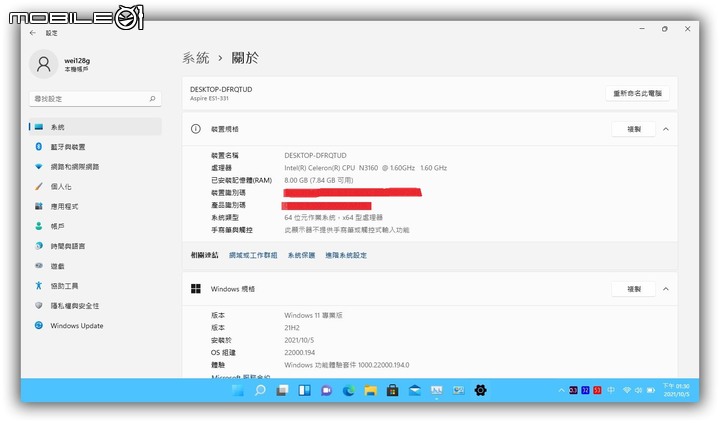Click into the 尋找設定 search field
The height and width of the screenshot is (423, 720).
(x=95, y=99)
